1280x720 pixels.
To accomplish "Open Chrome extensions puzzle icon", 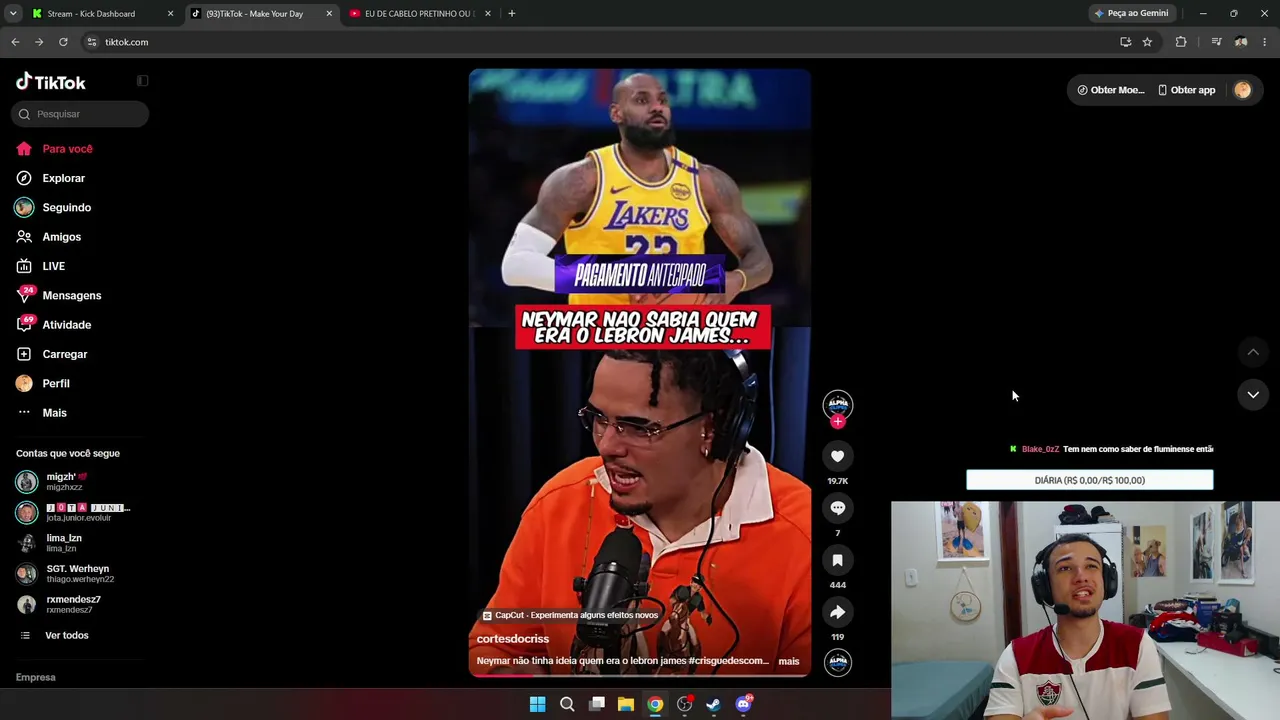I will 1181,42.
